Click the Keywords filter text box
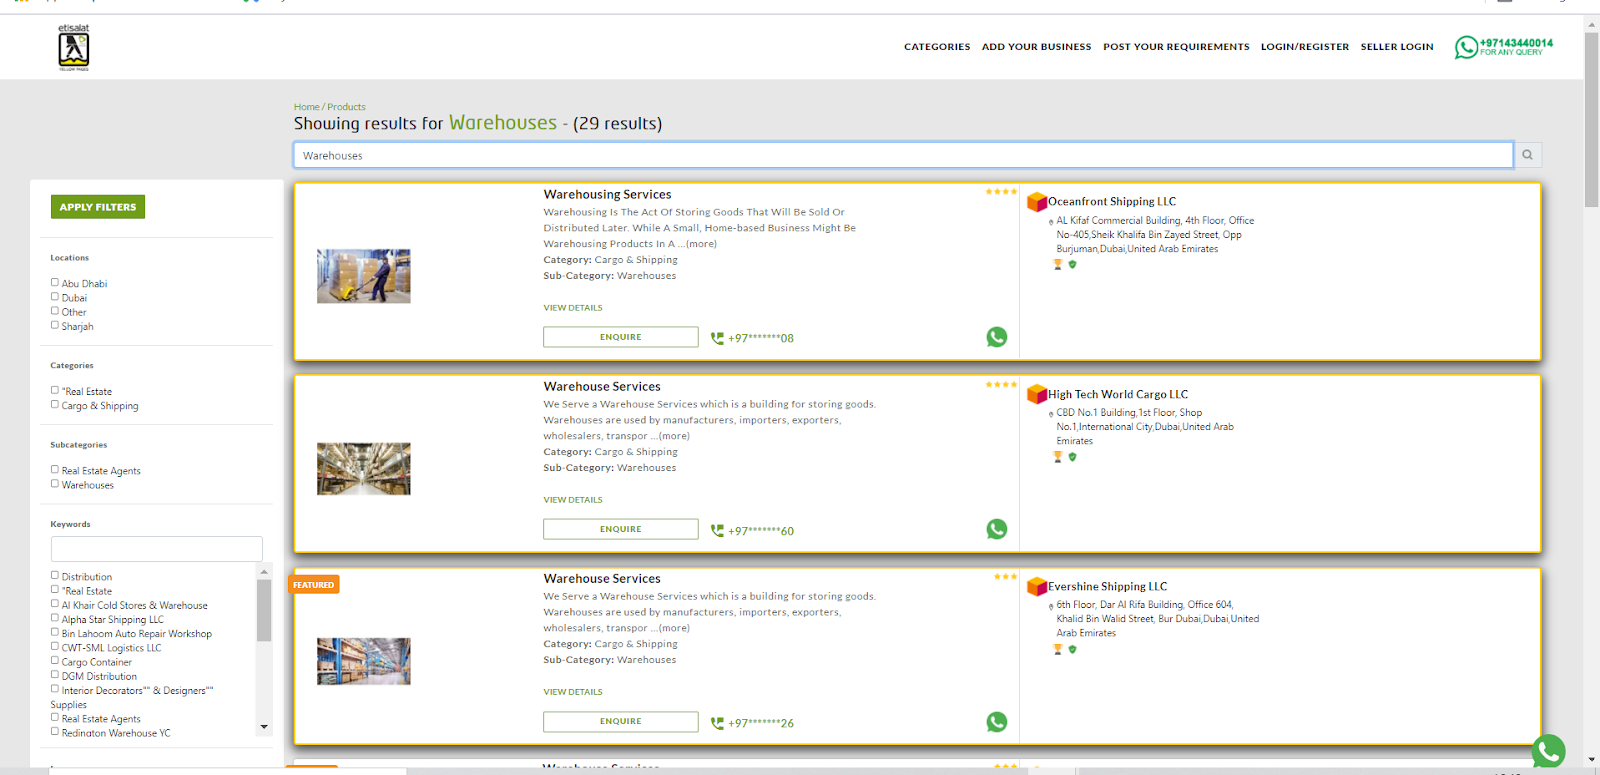Image resolution: width=1600 pixels, height=775 pixels. pyautogui.click(x=157, y=548)
